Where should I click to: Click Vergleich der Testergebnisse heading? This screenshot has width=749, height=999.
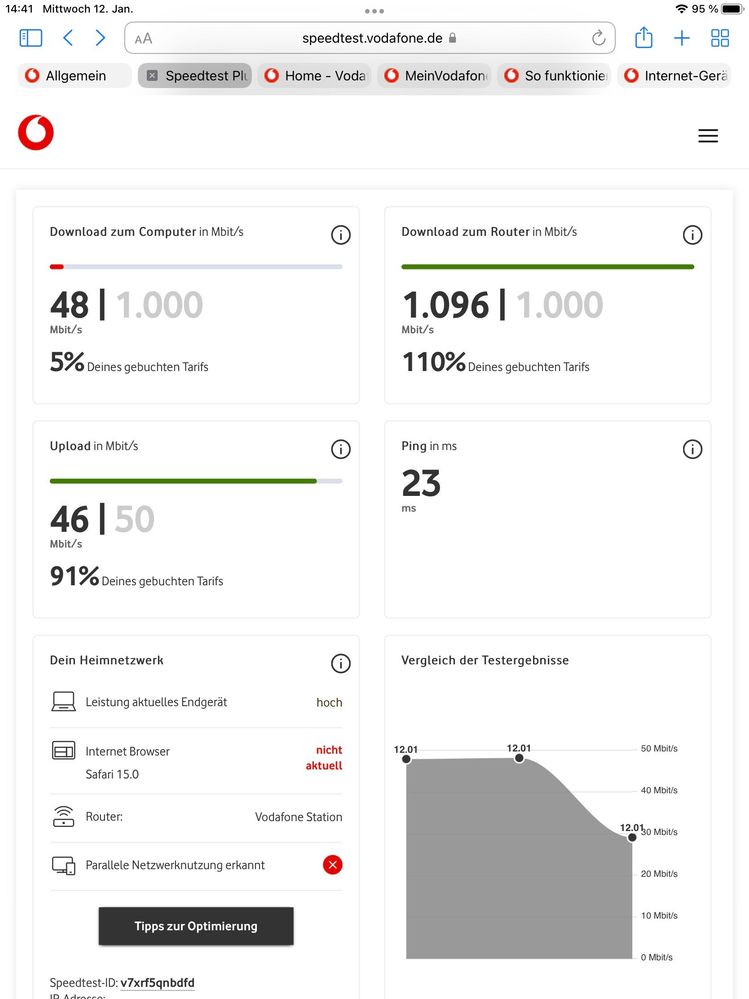coord(485,660)
